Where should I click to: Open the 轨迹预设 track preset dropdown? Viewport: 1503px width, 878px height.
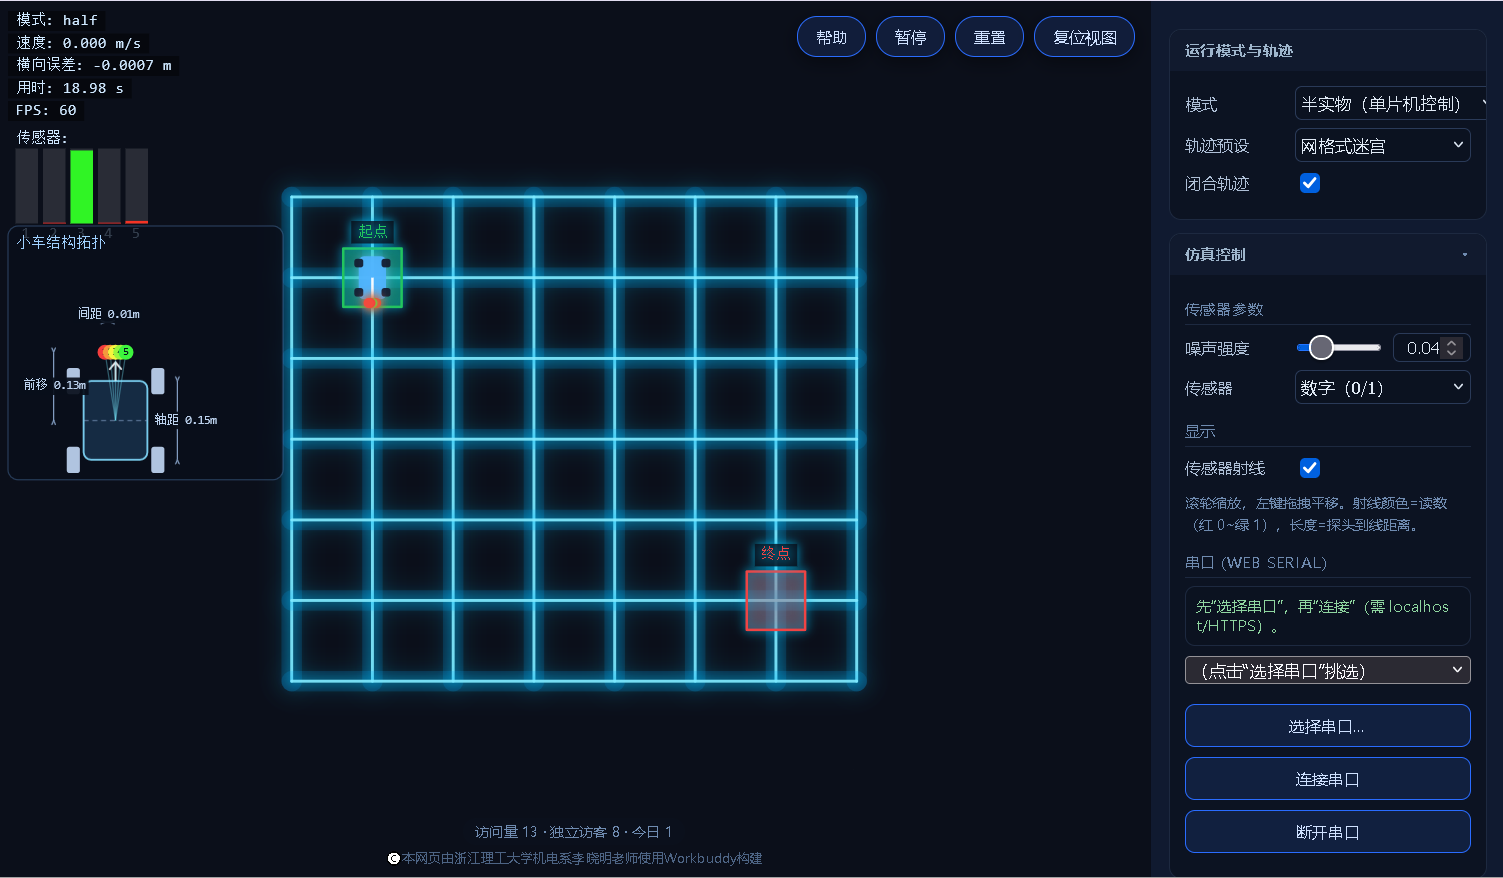point(1382,146)
